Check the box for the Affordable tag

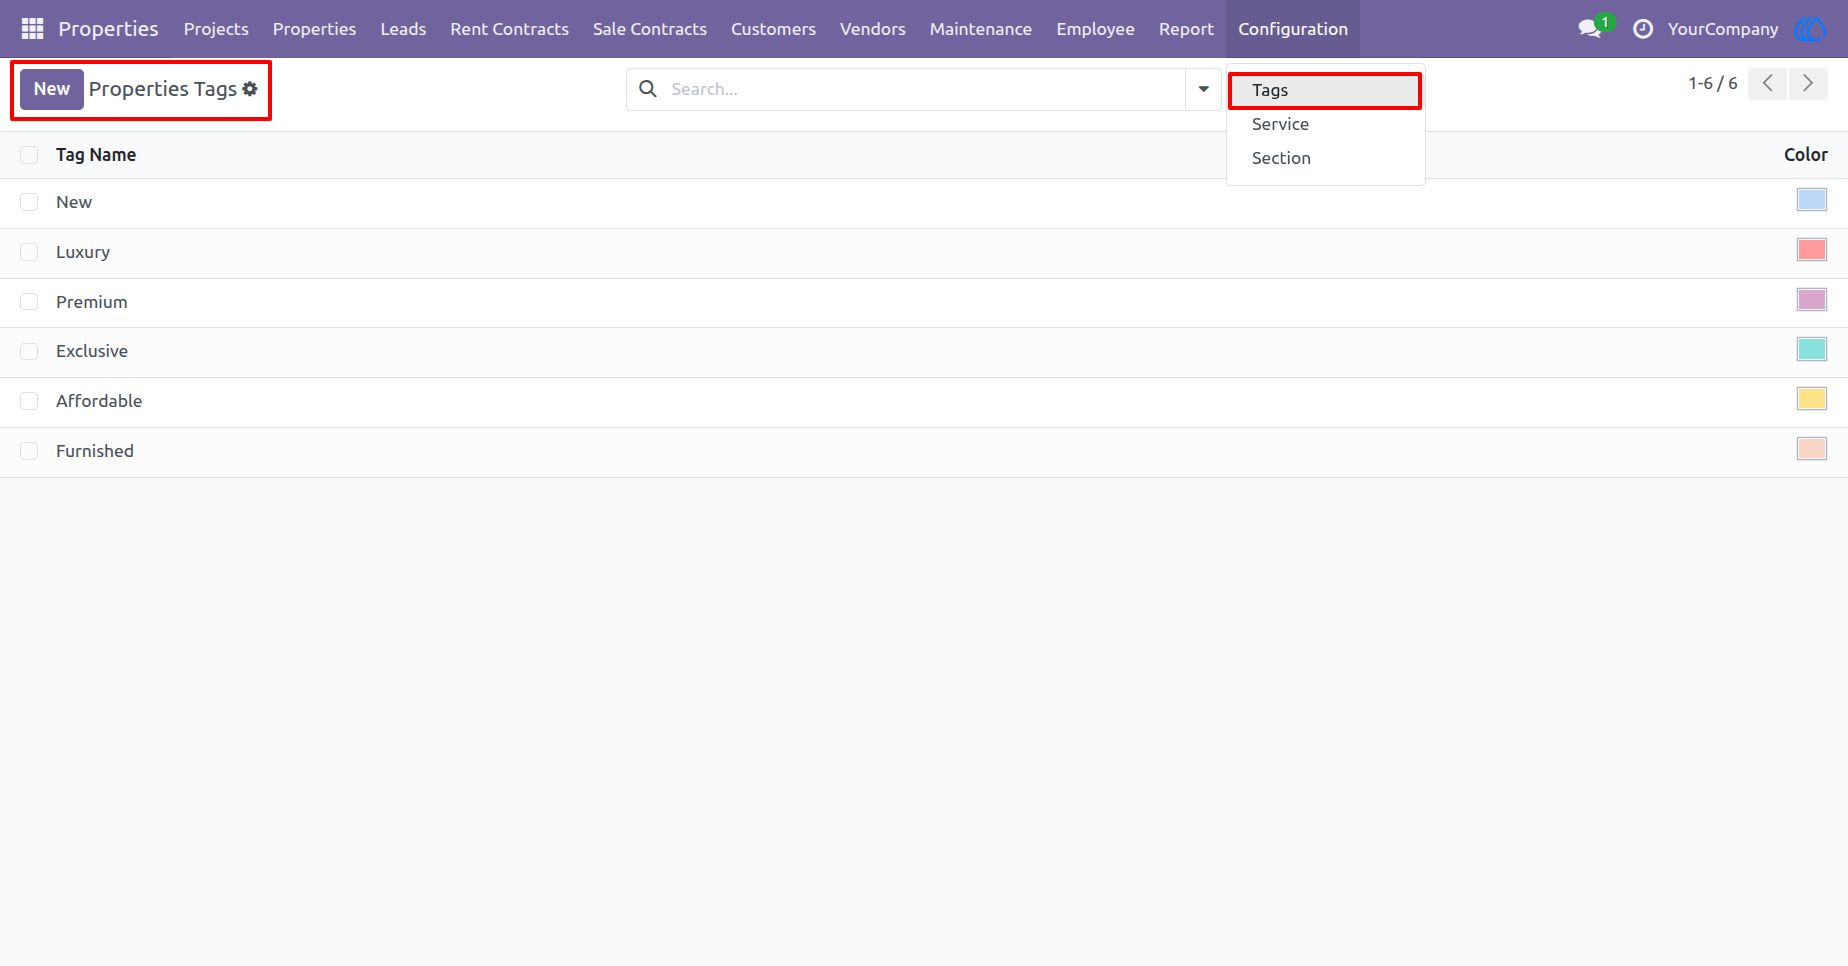pyautogui.click(x=29, y=401)
